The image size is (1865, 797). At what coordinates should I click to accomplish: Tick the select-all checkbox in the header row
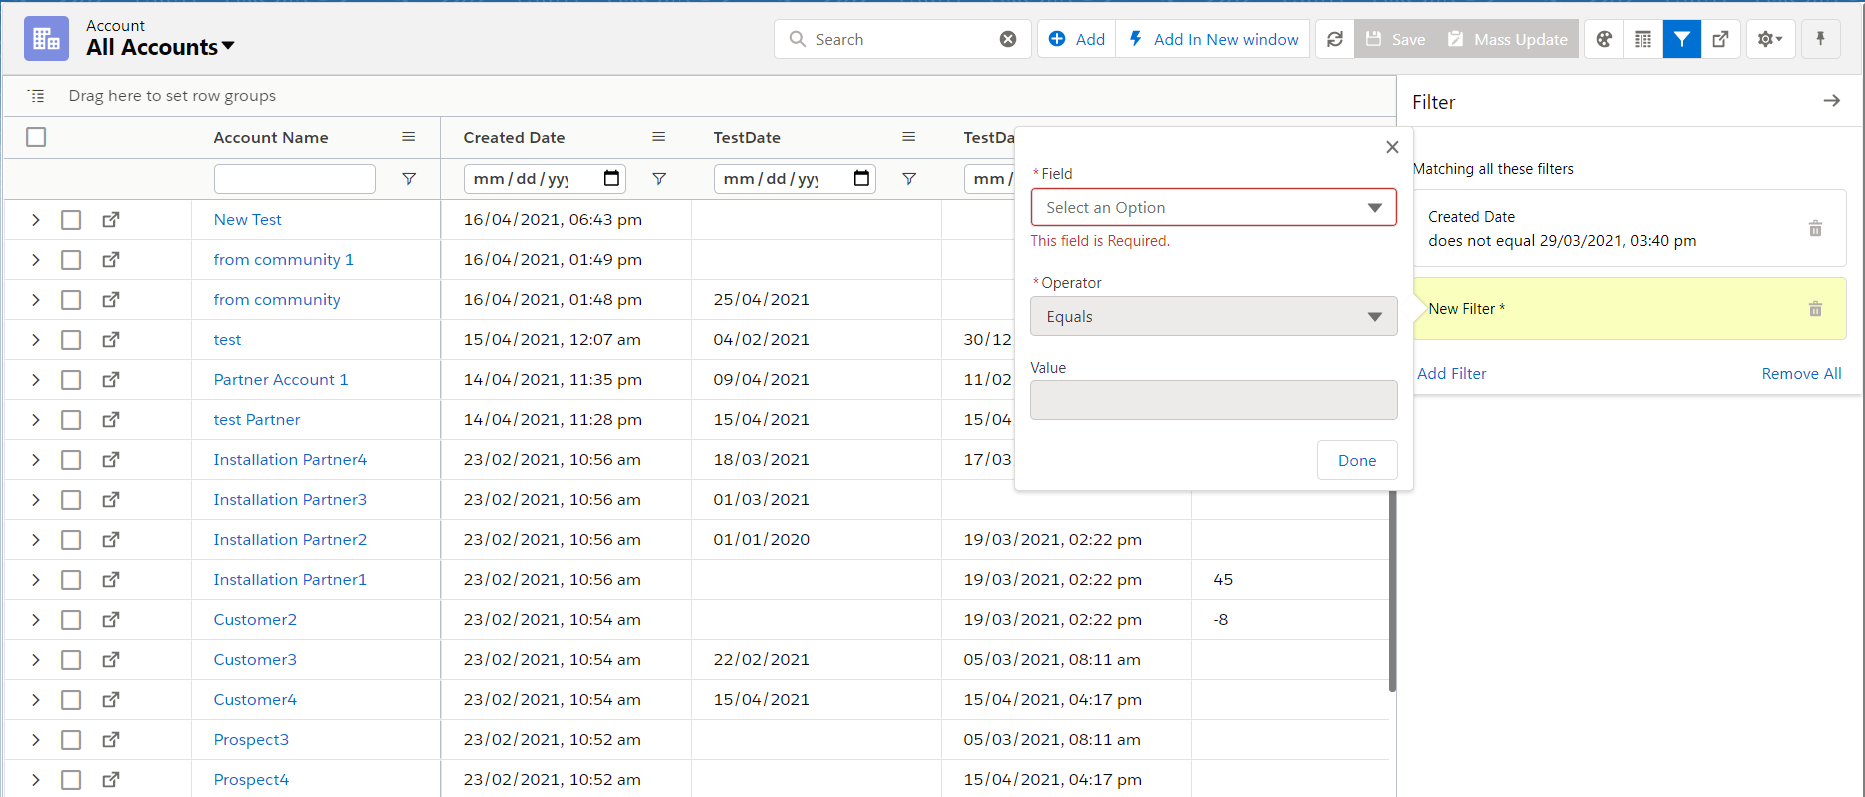(36, 137)
